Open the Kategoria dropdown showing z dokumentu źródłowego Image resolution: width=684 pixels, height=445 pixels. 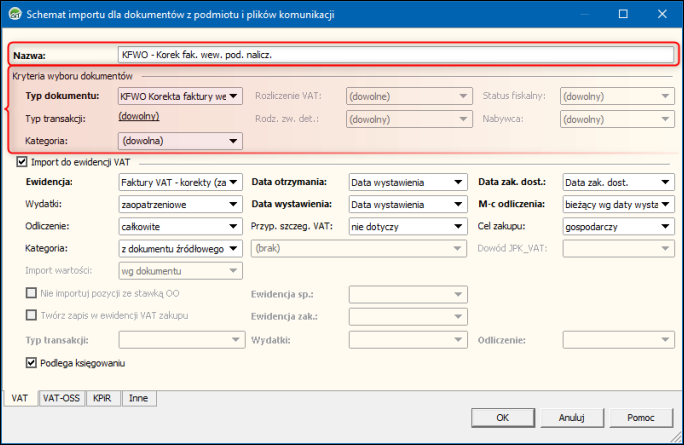click(180, 249)
